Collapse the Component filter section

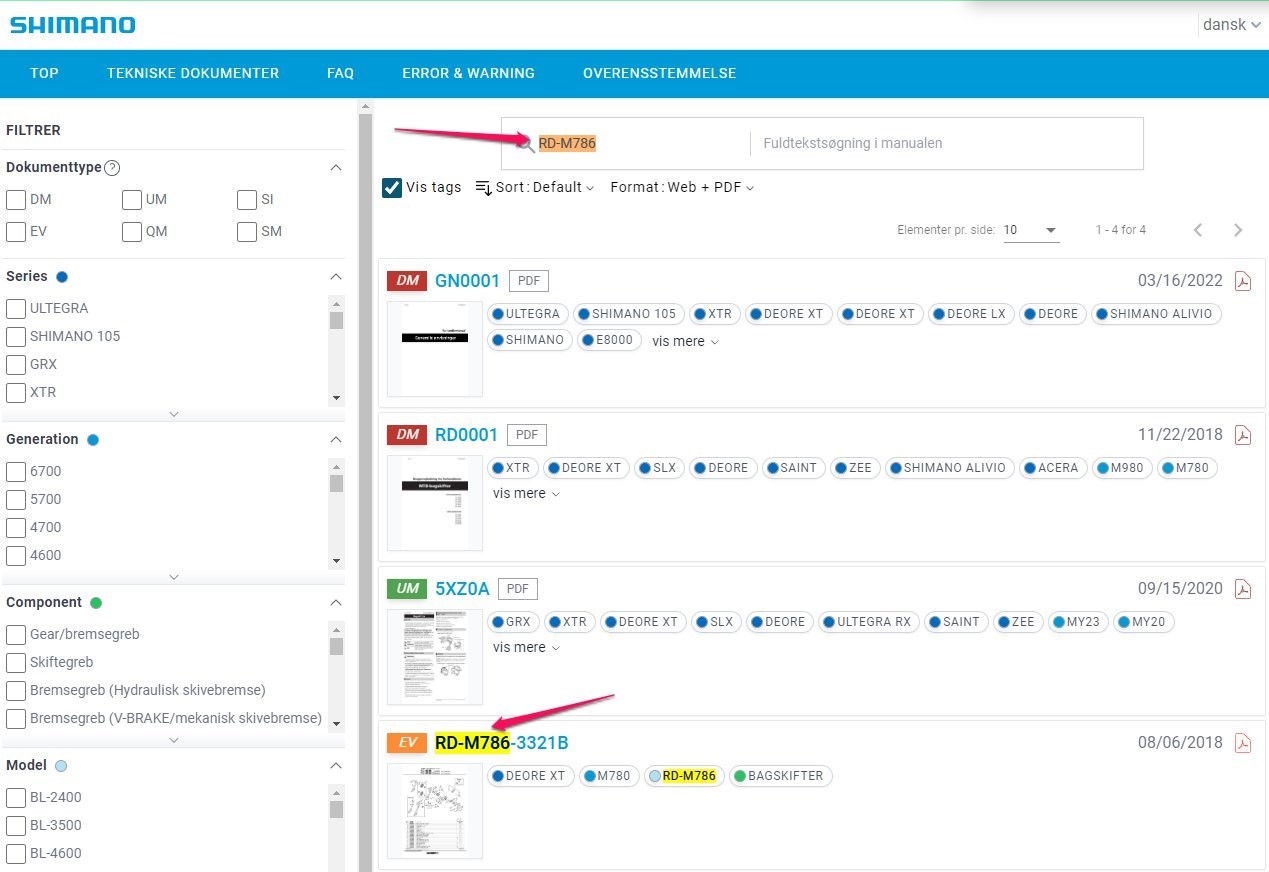(x=336, y=603)
